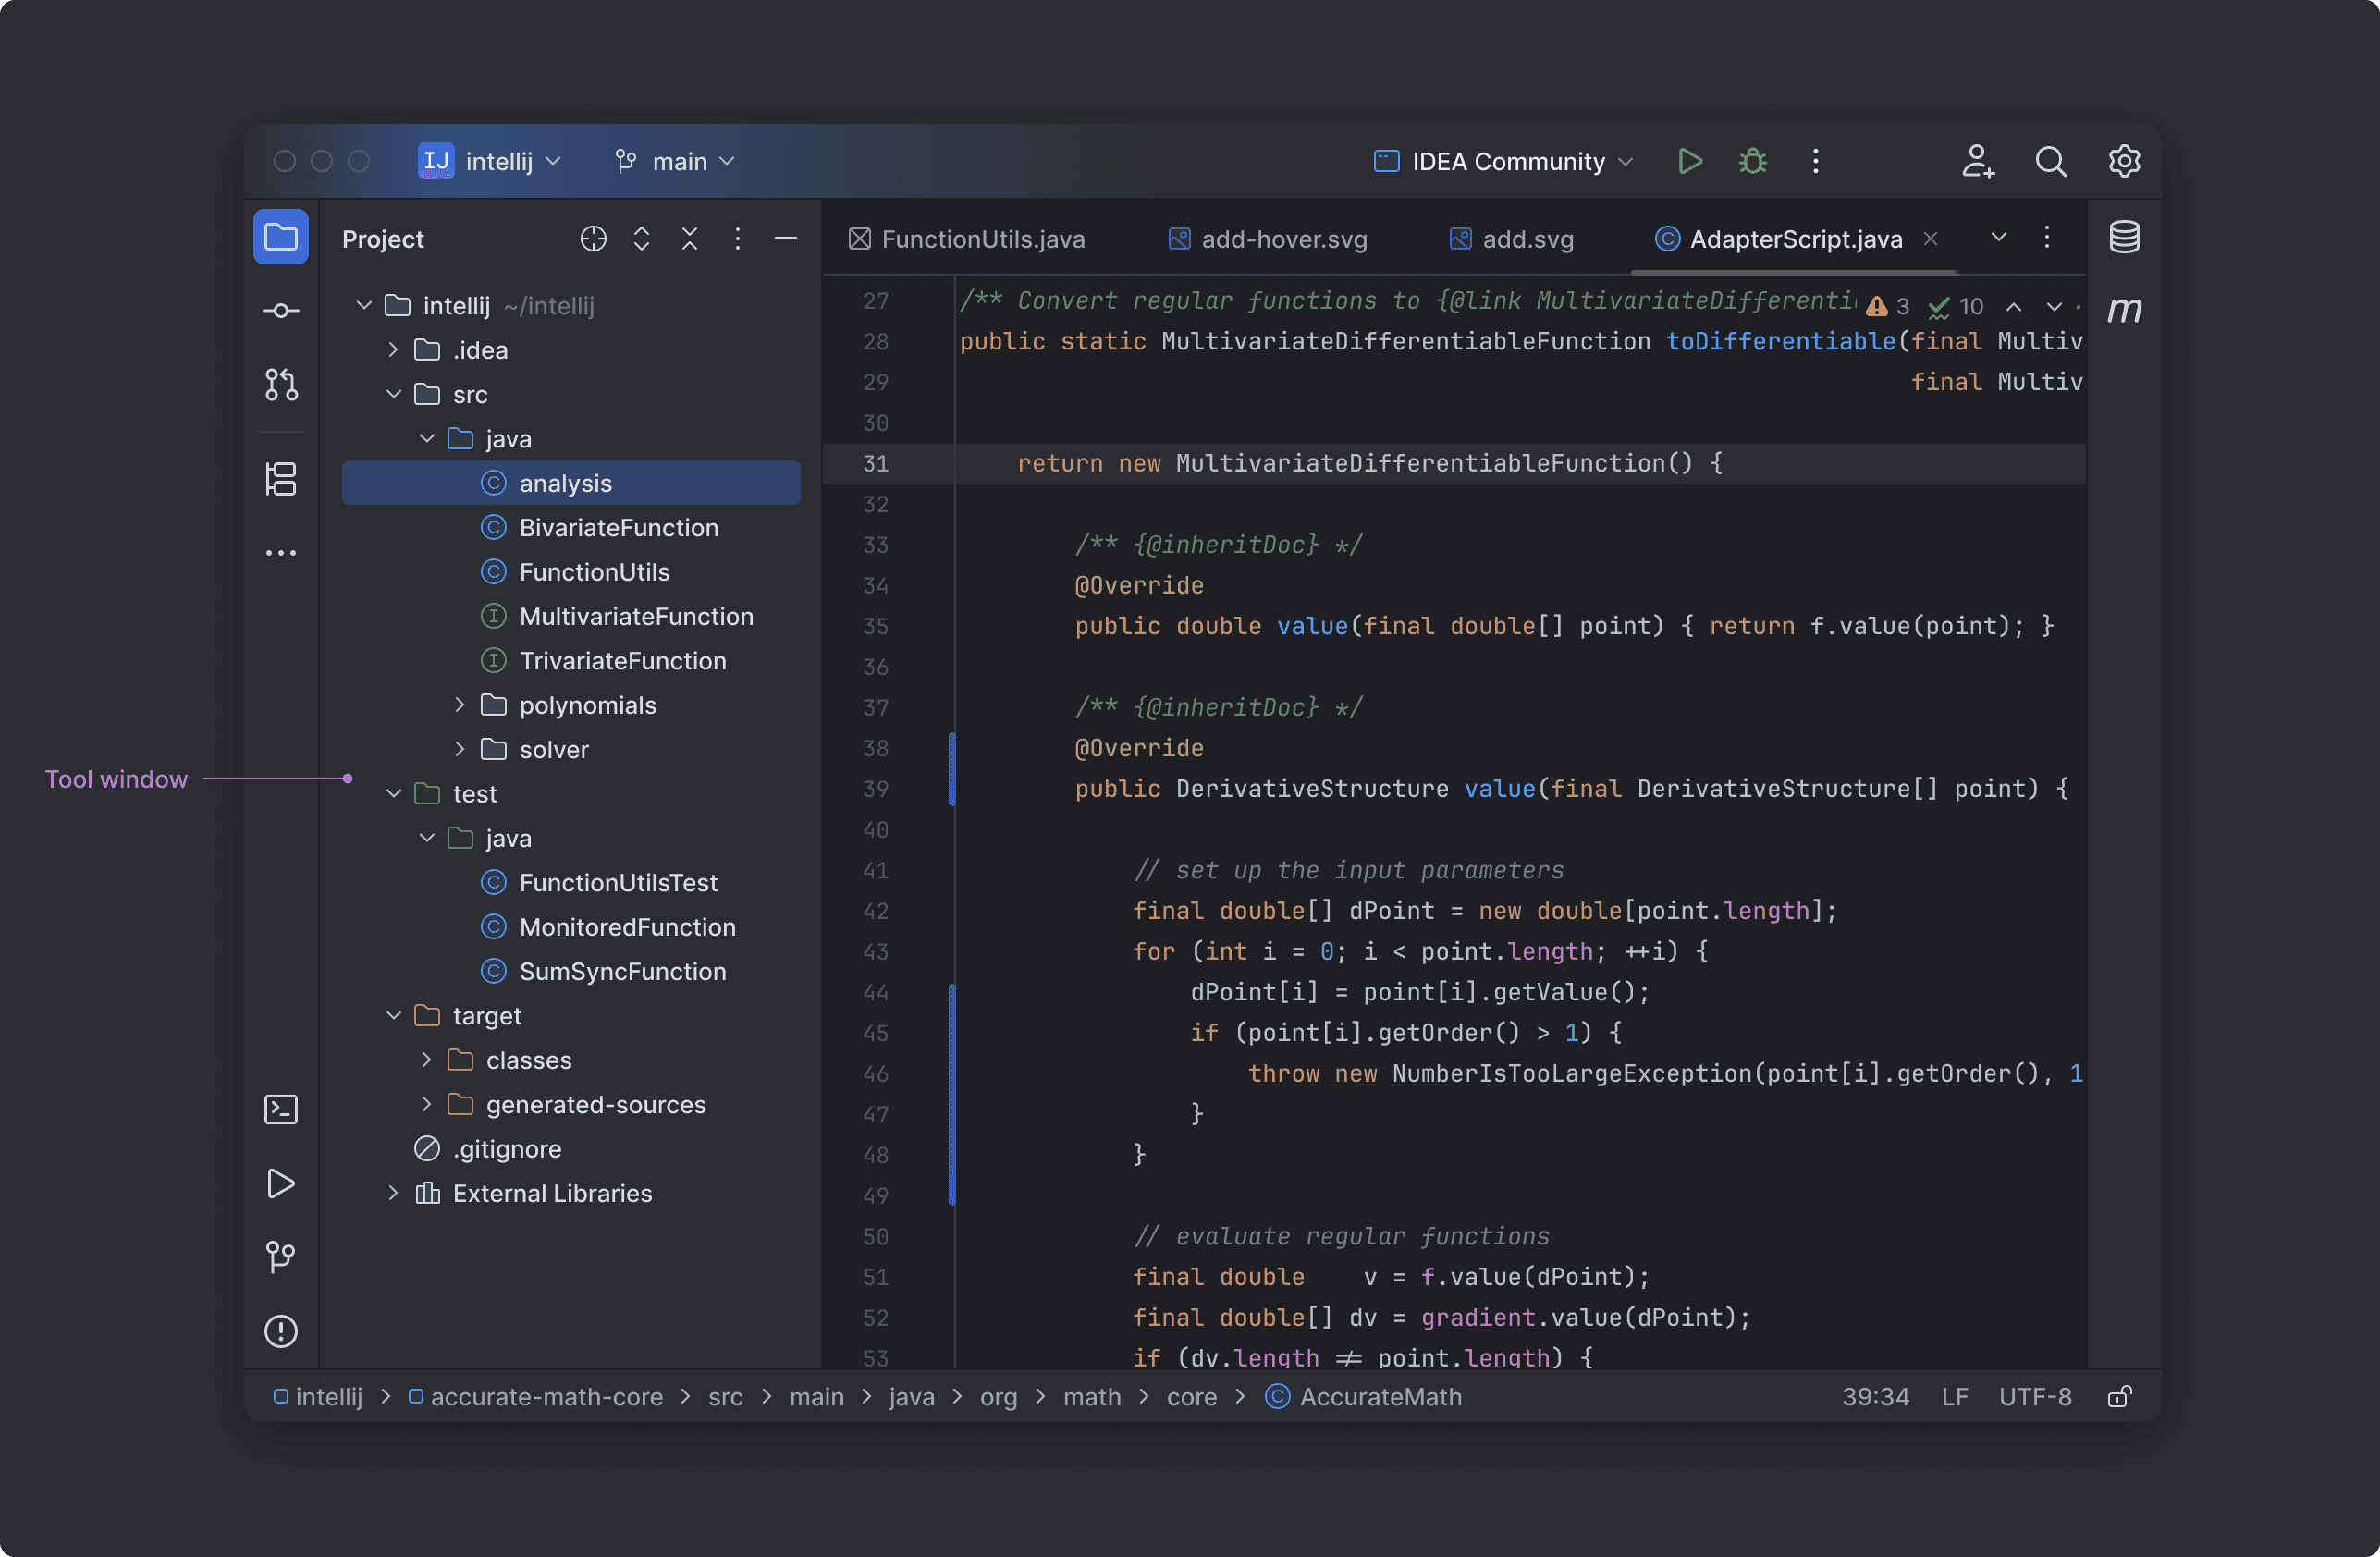The height and width of the screenshot is (1557, 2380).
Task: Expand the polynomials folder
Action: (460, 705)
